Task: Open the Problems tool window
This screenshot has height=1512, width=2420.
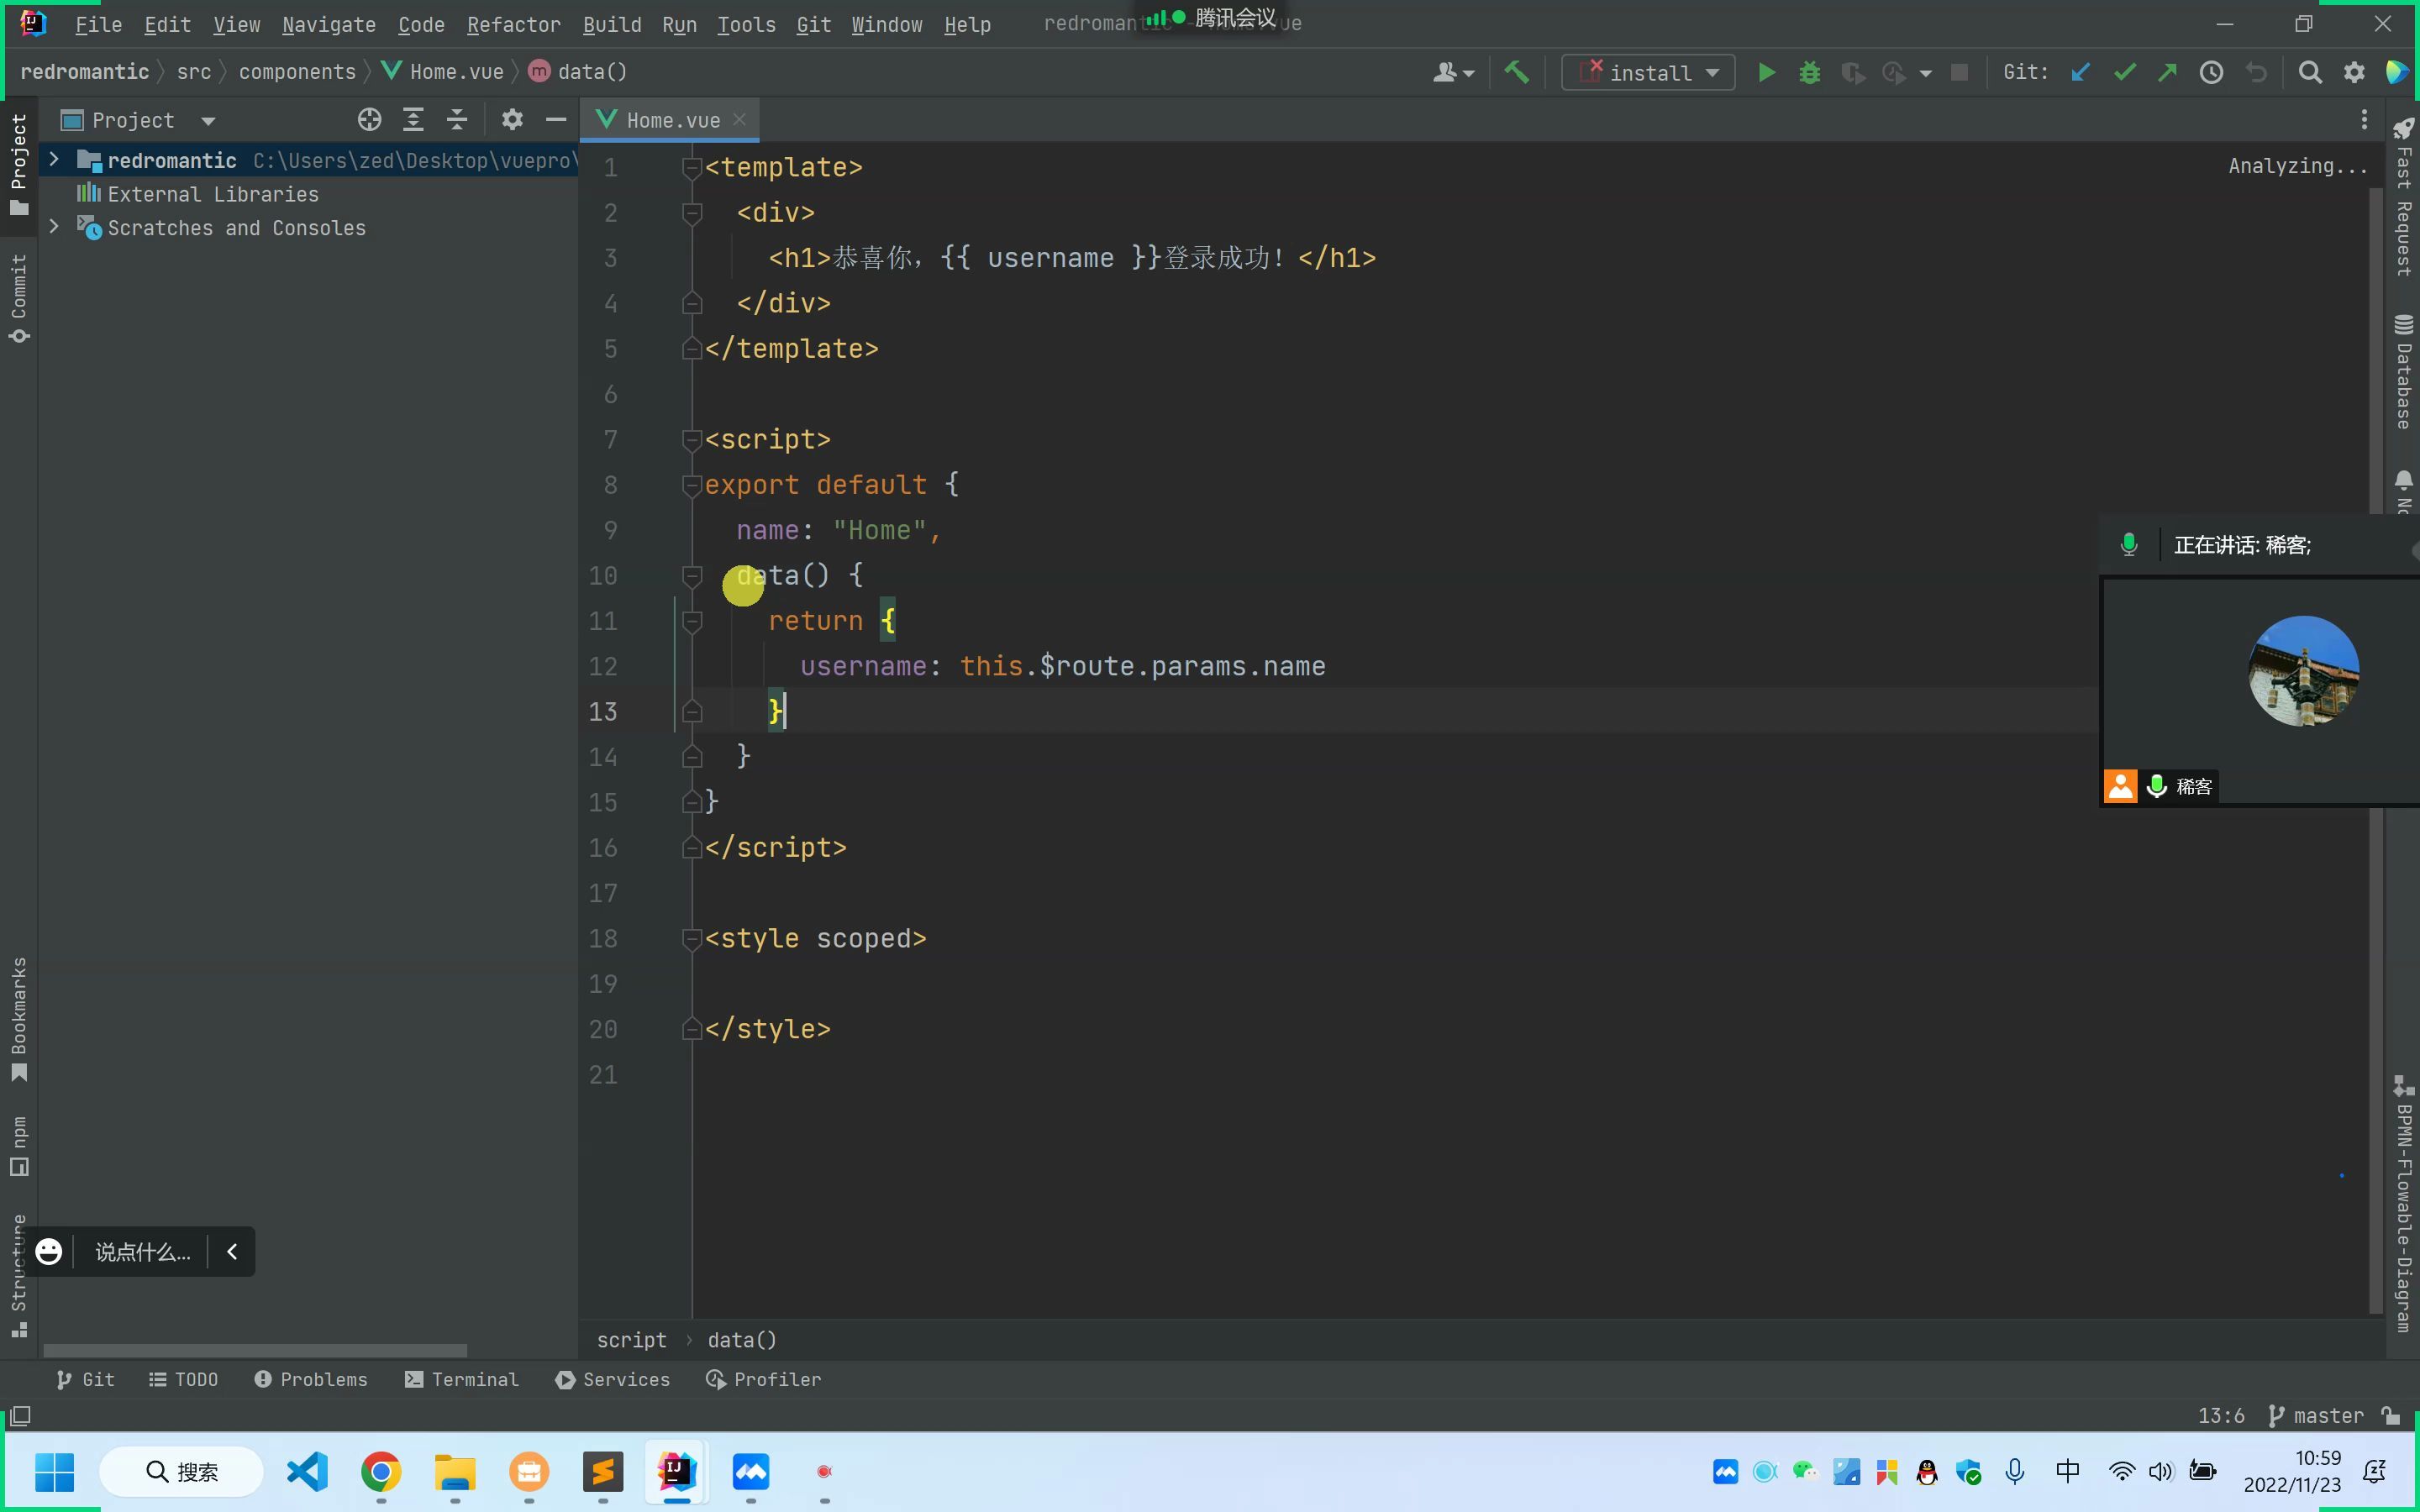Action: coord(311,1379)
